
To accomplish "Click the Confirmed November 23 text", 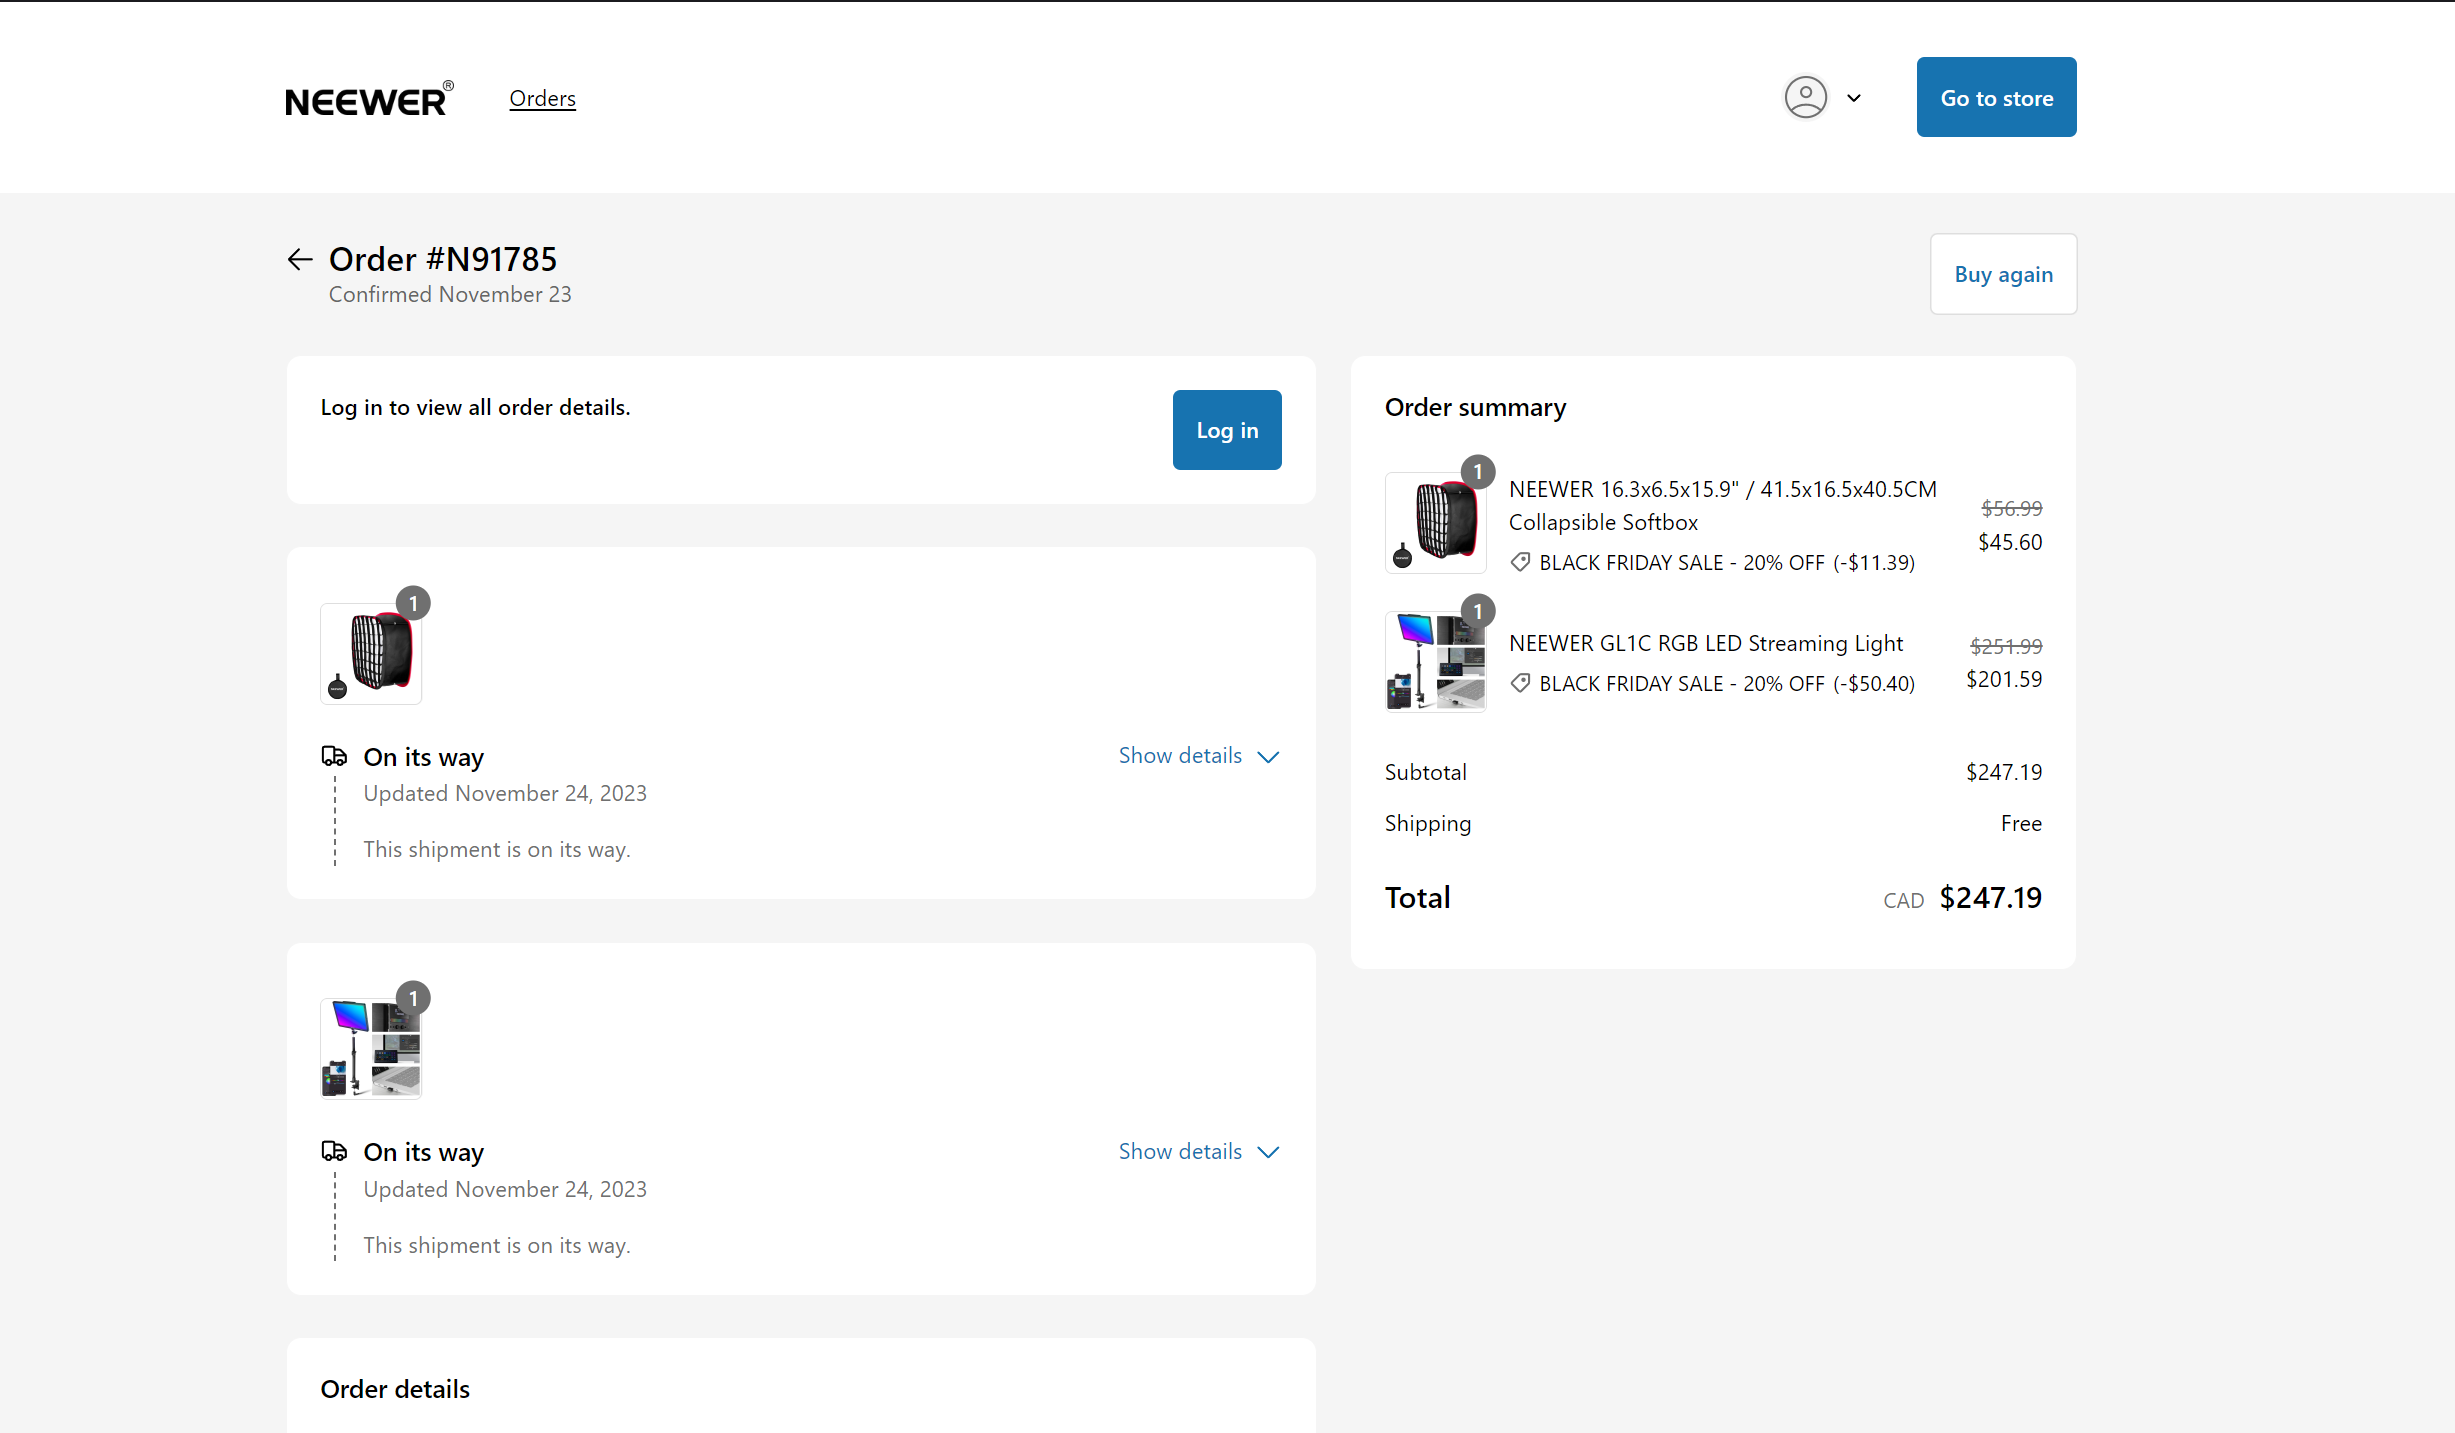I will 450,294.
